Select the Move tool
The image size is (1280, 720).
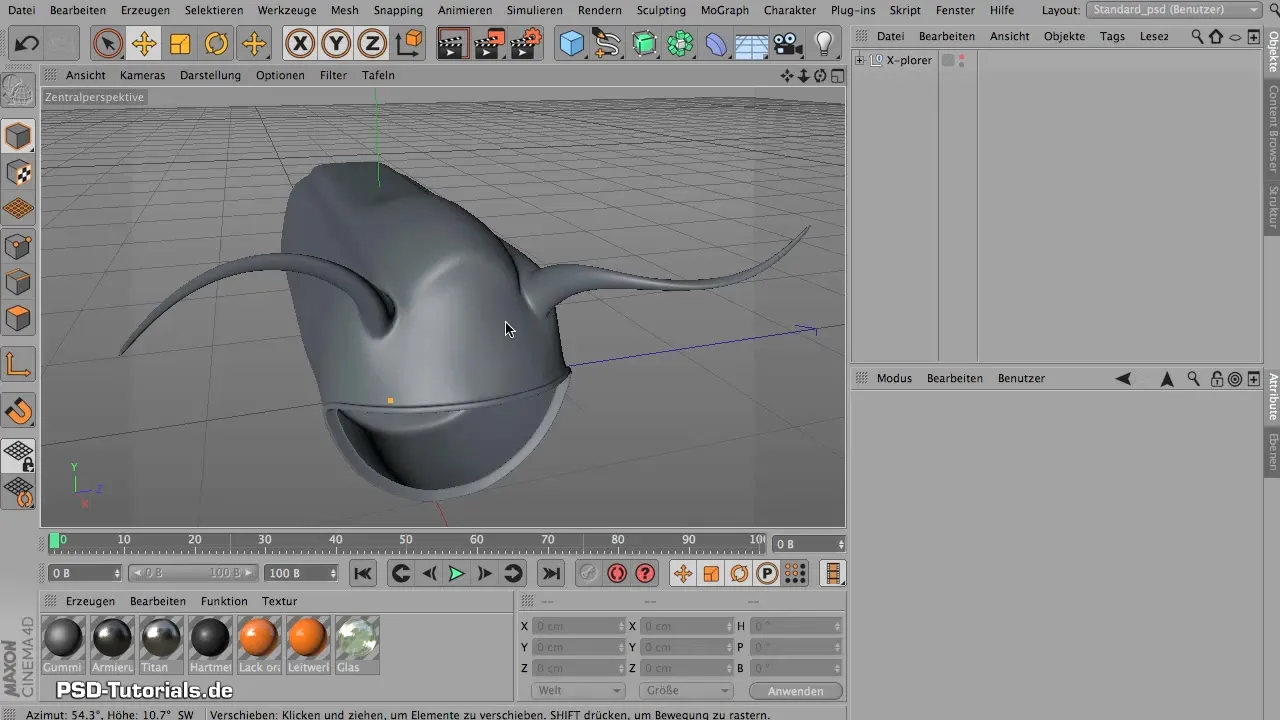tap(144, 44)
